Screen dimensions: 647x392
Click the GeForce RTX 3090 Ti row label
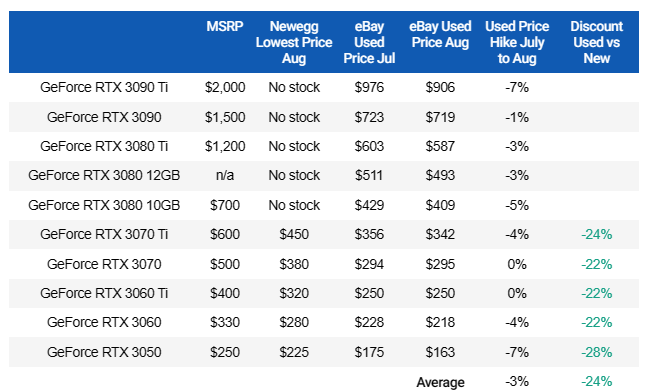point(104,87)
